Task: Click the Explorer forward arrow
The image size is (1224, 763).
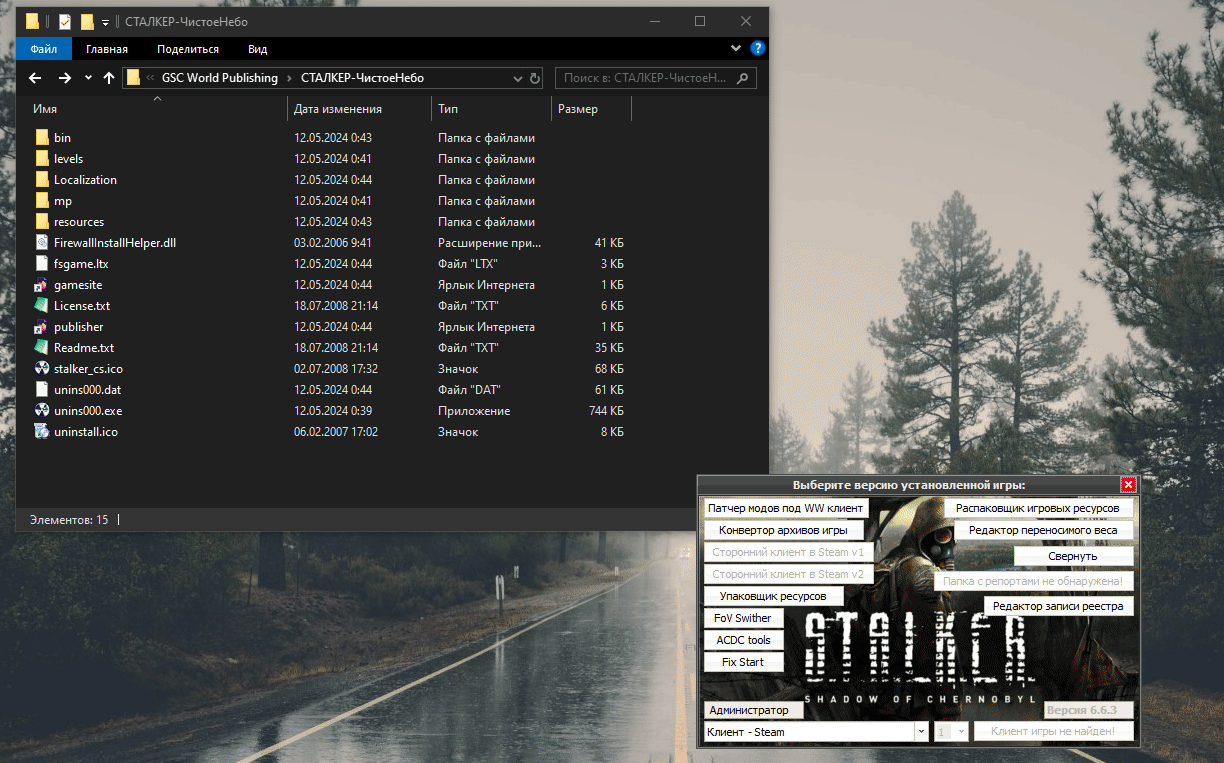Action: 65,78
